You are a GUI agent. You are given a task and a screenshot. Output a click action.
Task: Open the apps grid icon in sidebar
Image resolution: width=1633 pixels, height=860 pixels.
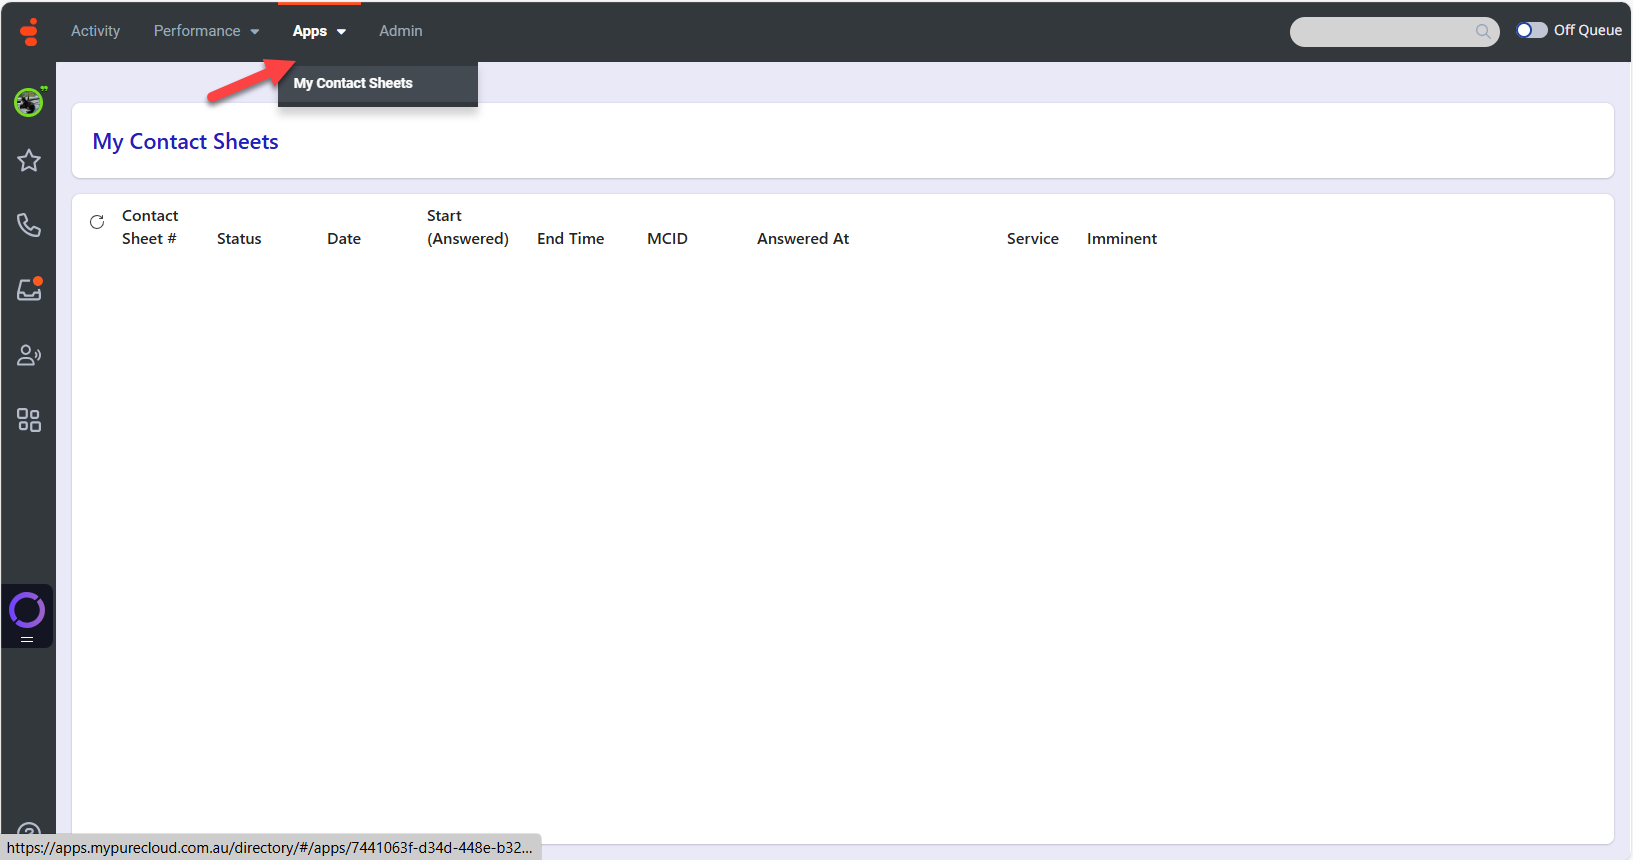(29, 420)
